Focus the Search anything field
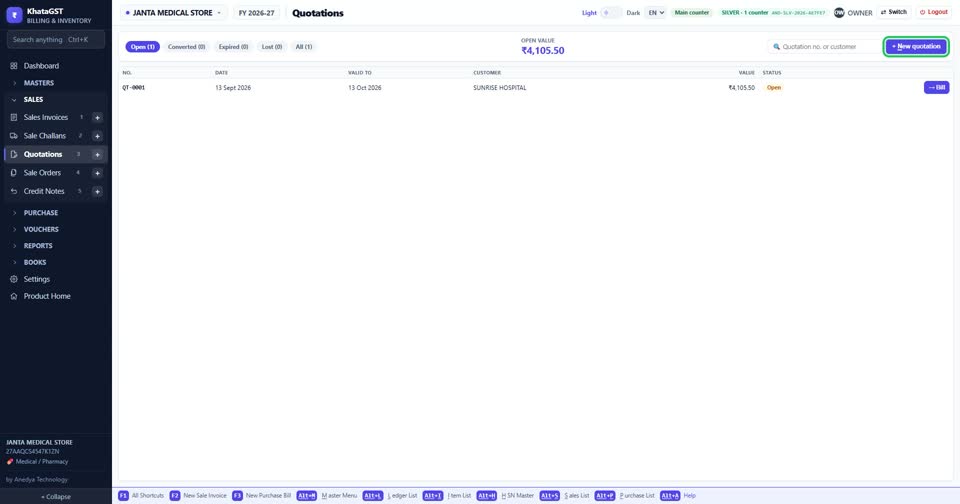 click(56, 40)
